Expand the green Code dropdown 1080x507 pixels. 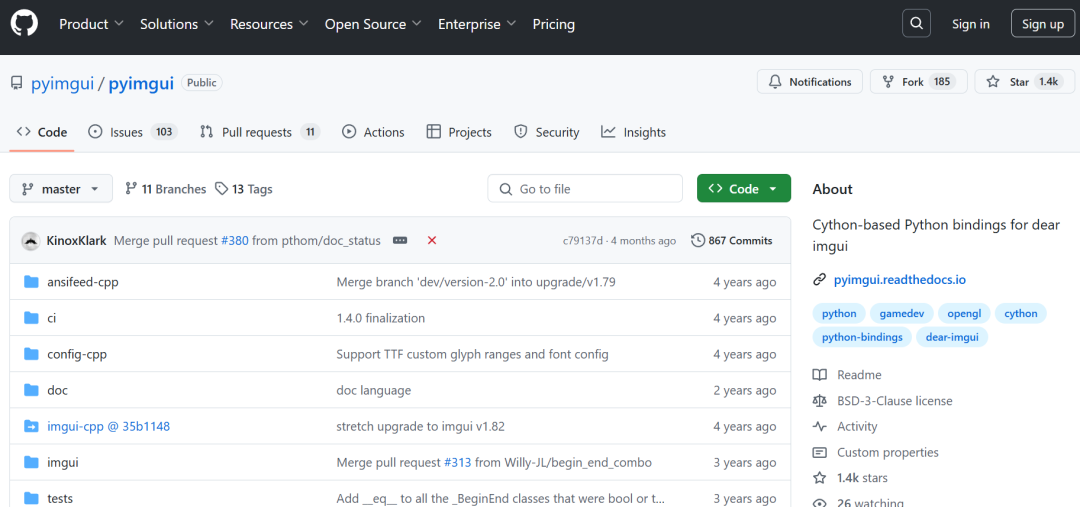[743, 189]
